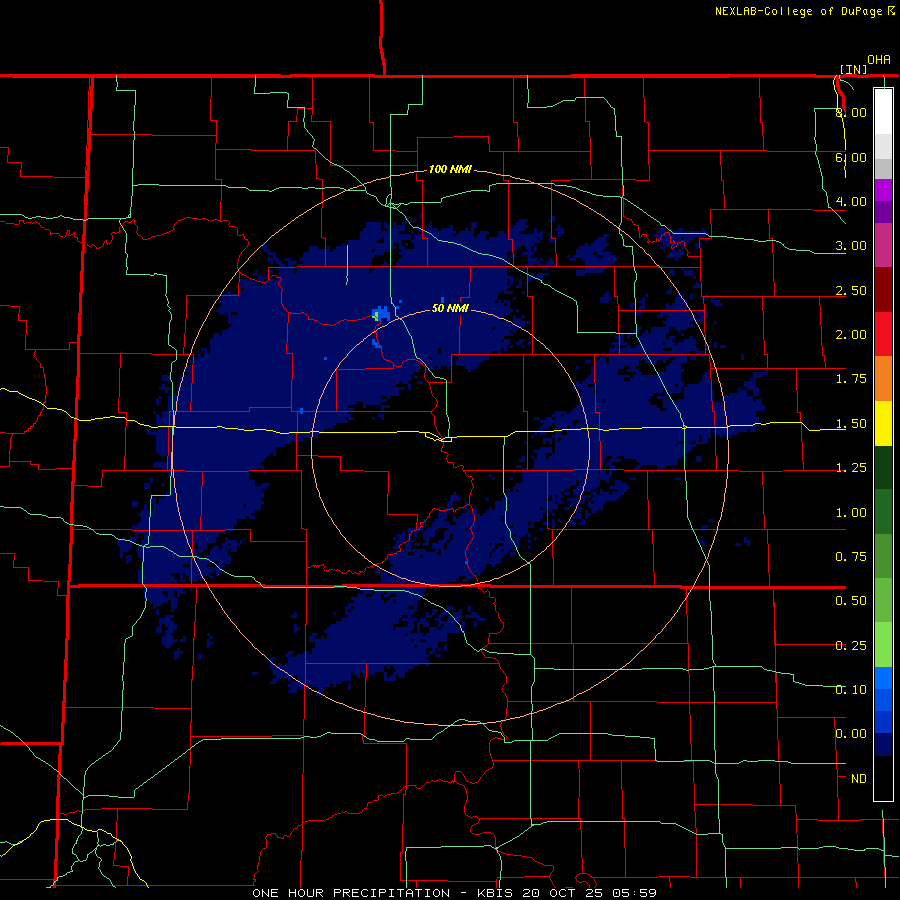
Task: Click the OHA product label
Action: pyautogui.click(x=879, y=59)
